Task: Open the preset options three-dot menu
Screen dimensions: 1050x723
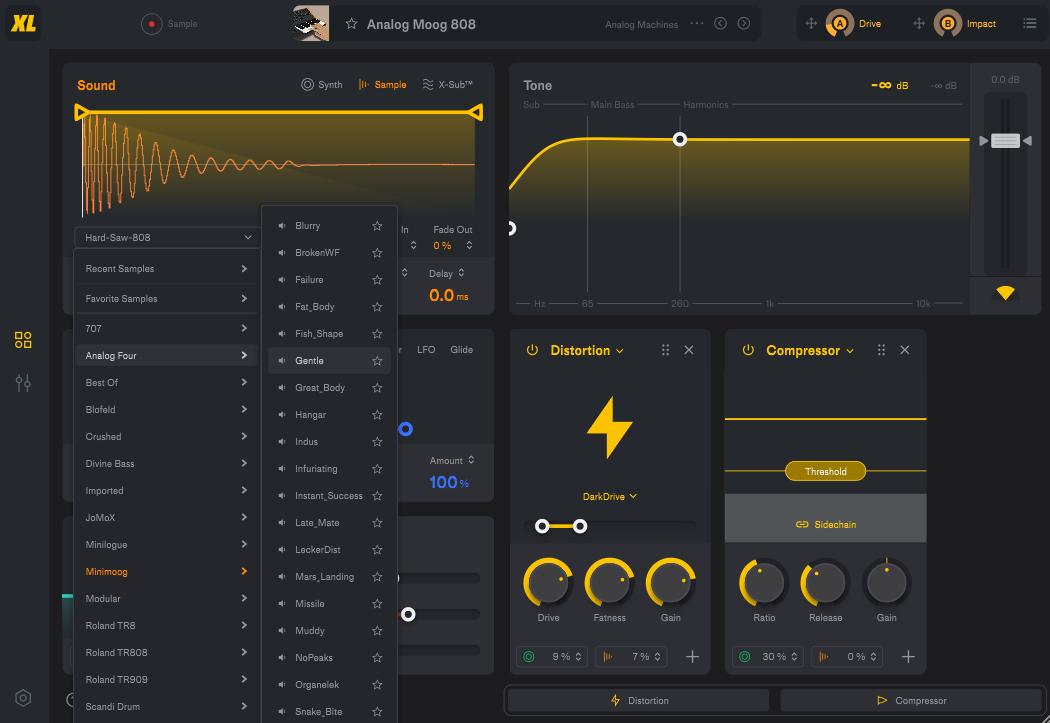Action: 697,23
